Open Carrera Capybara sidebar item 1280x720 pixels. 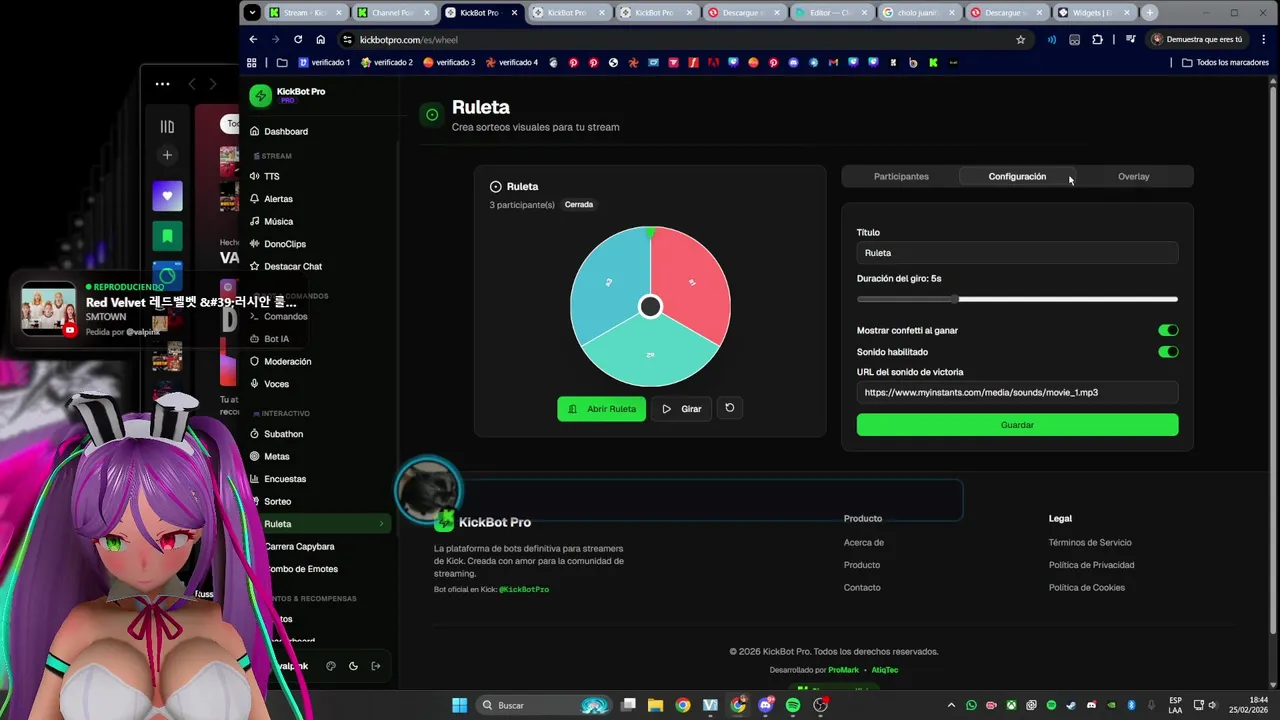(x=299, y=546)
